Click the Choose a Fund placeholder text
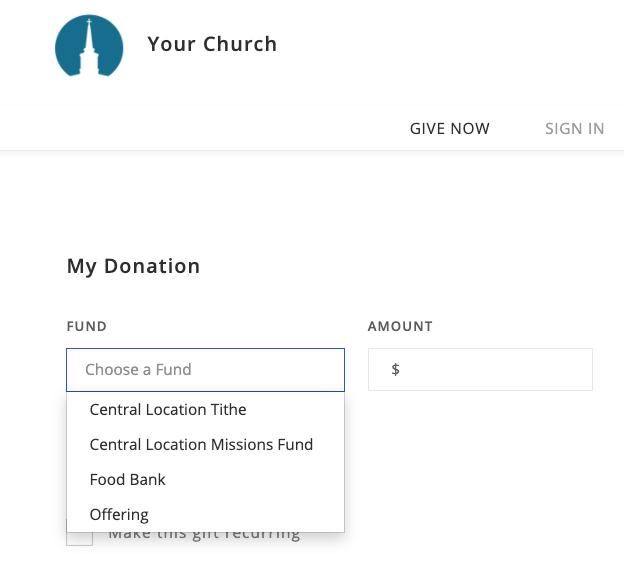The image size is (624, 587). pyautogui.click(x=138, y=370)
